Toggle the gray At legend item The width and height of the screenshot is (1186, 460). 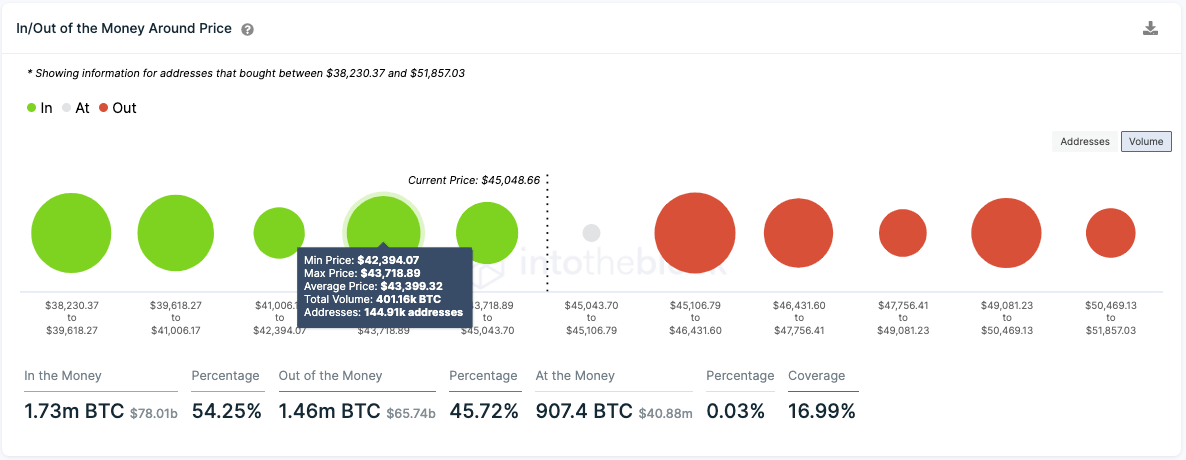pos(75,108)
